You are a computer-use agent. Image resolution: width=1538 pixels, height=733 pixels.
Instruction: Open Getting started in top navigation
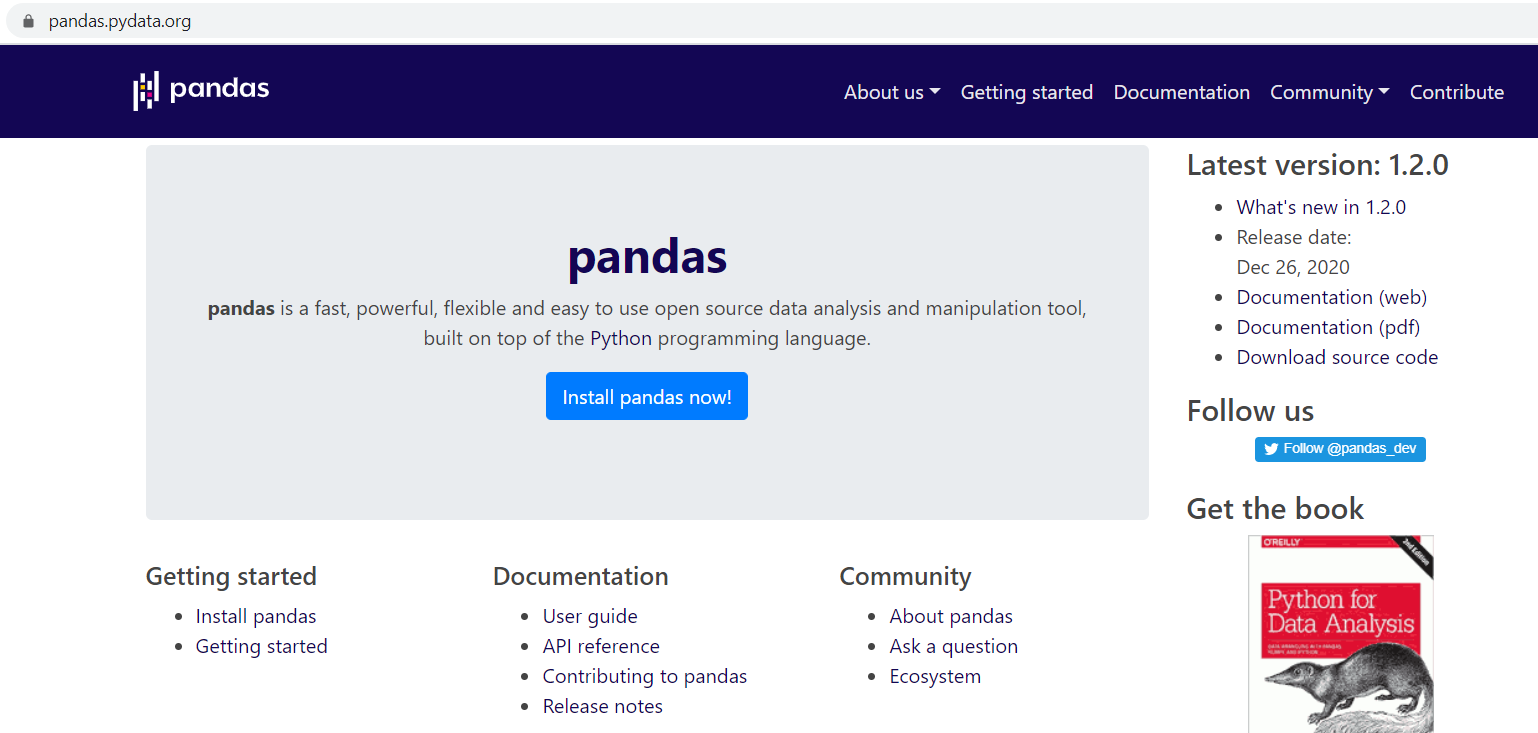point(1026,92)
